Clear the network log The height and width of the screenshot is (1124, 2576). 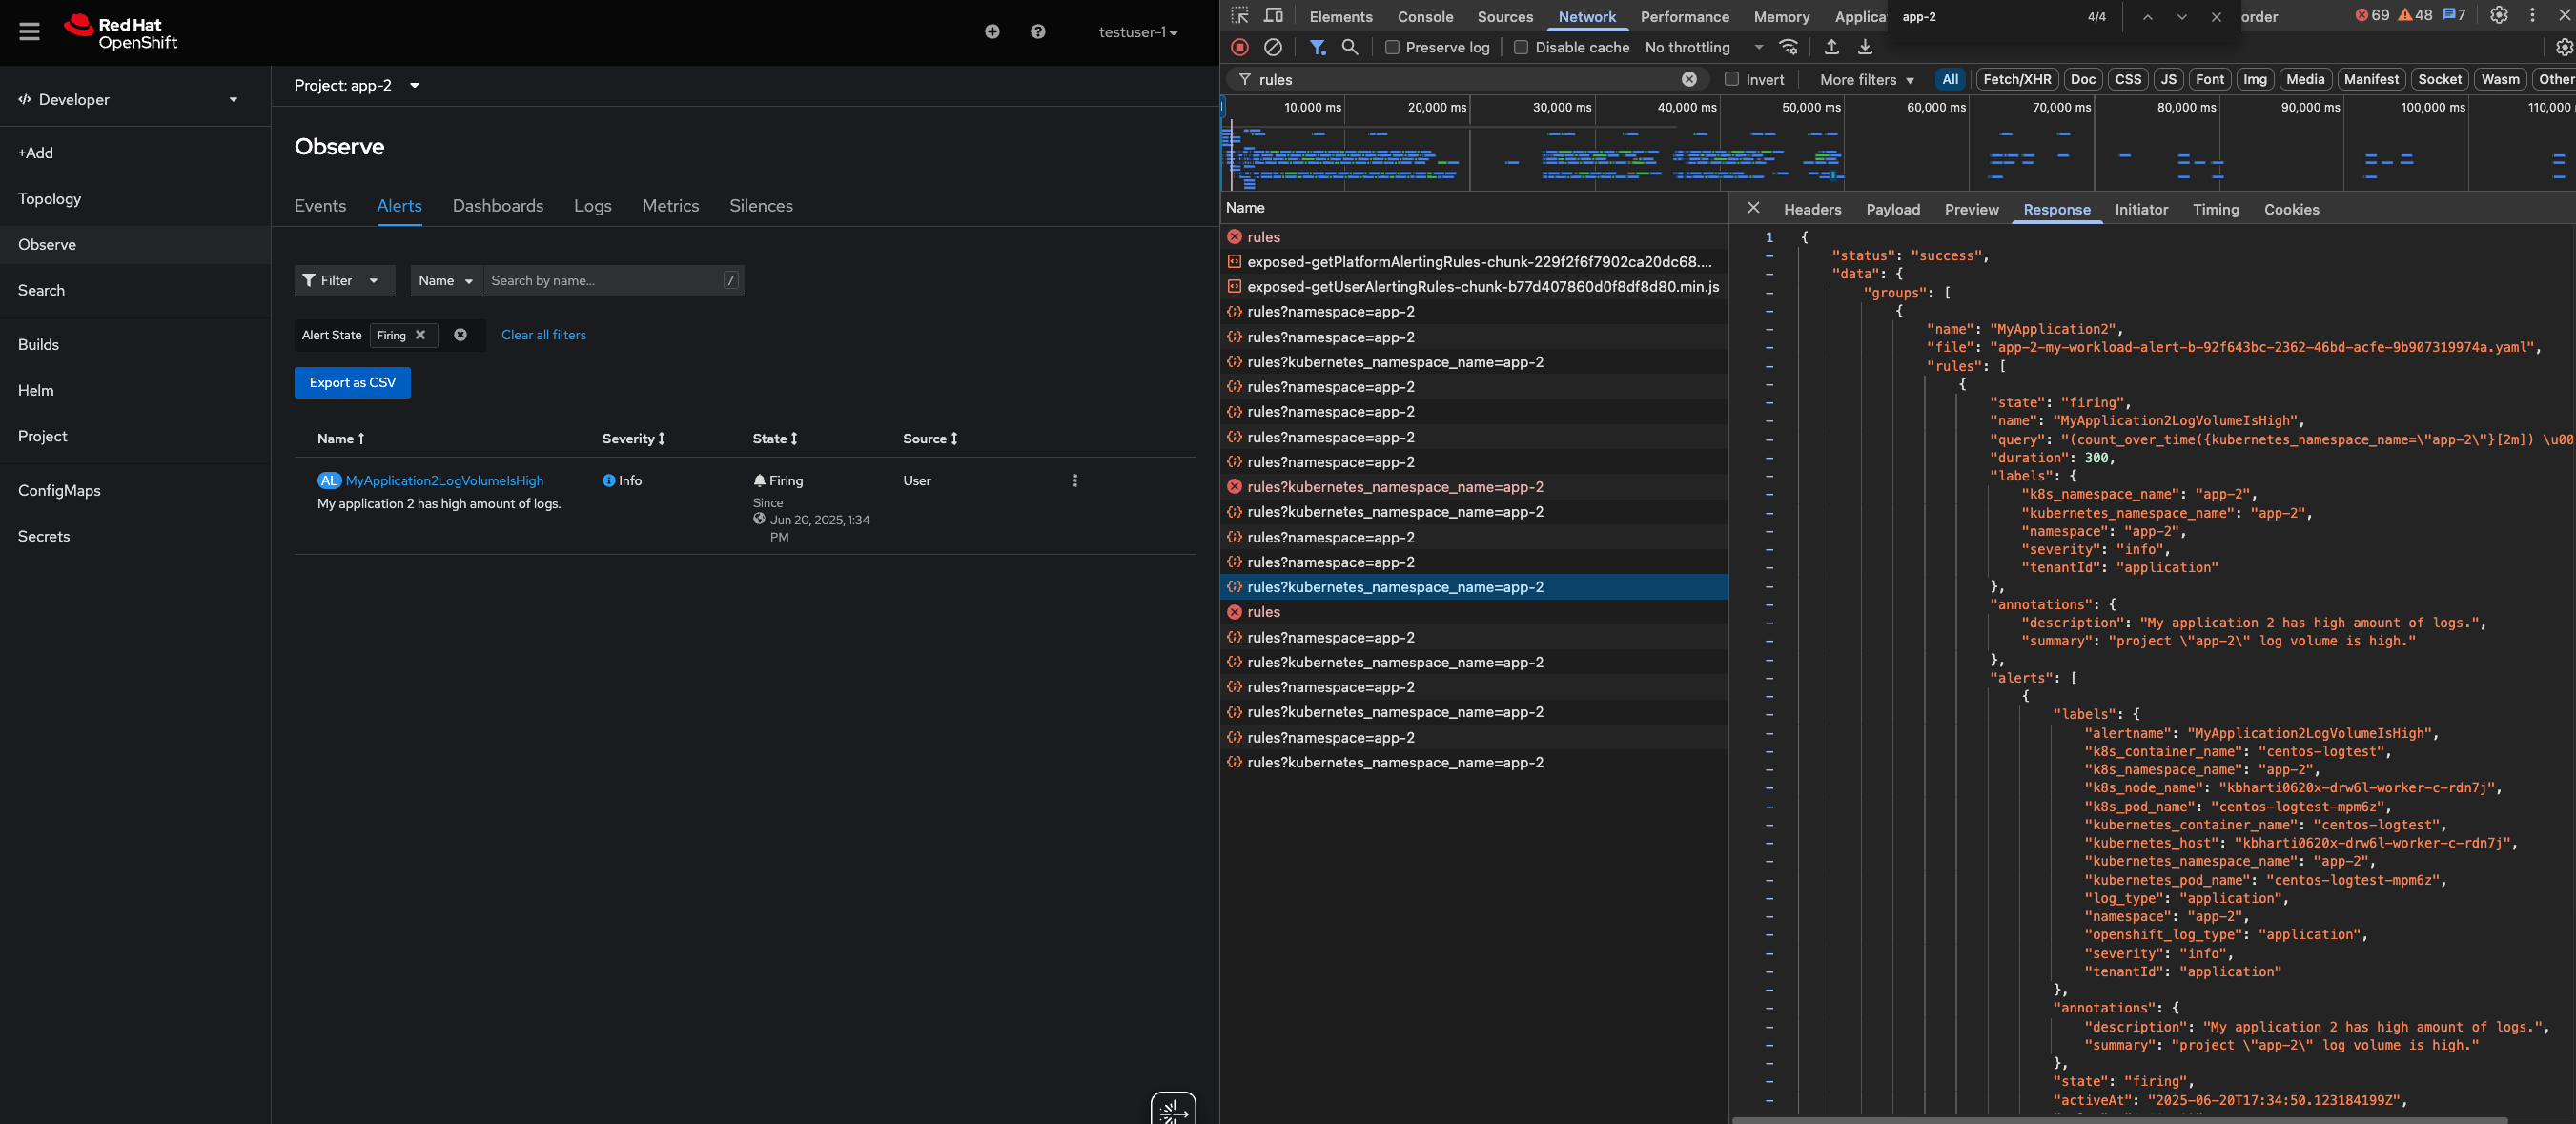tap(1272, 47)
